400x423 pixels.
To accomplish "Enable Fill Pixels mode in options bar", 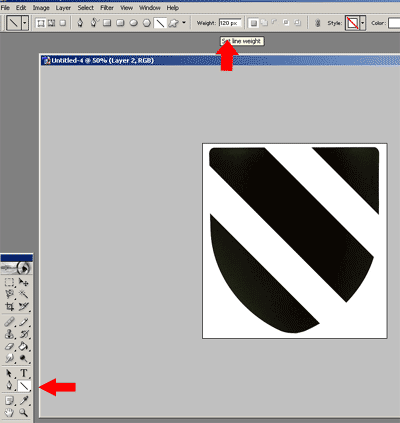I will tap(63, 23).
